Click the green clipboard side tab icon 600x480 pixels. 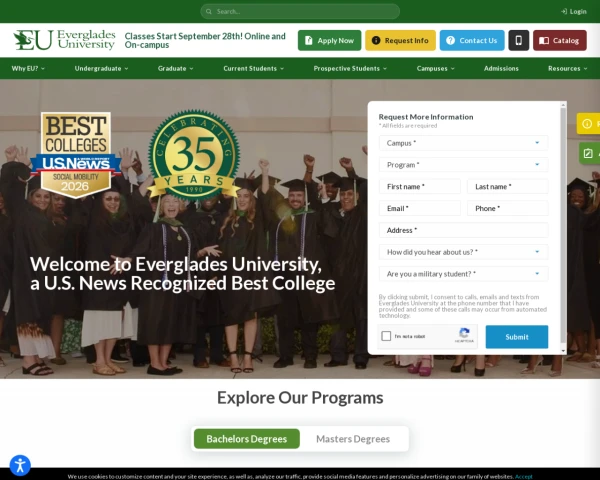pyautogui.click(x=588, y=153)
